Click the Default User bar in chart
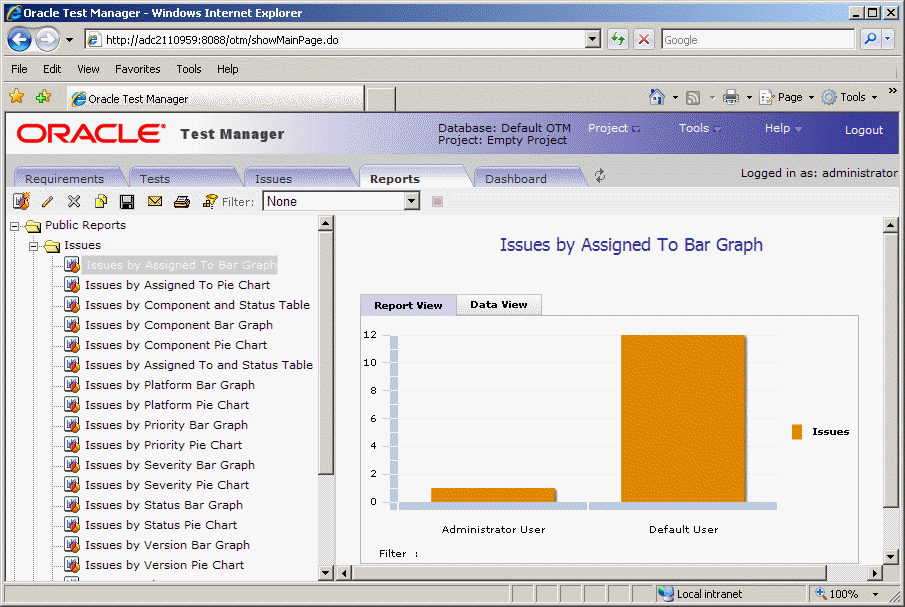The width and height of the screenshot is (905, 607). pyautogui.click(x=683, y=418)
